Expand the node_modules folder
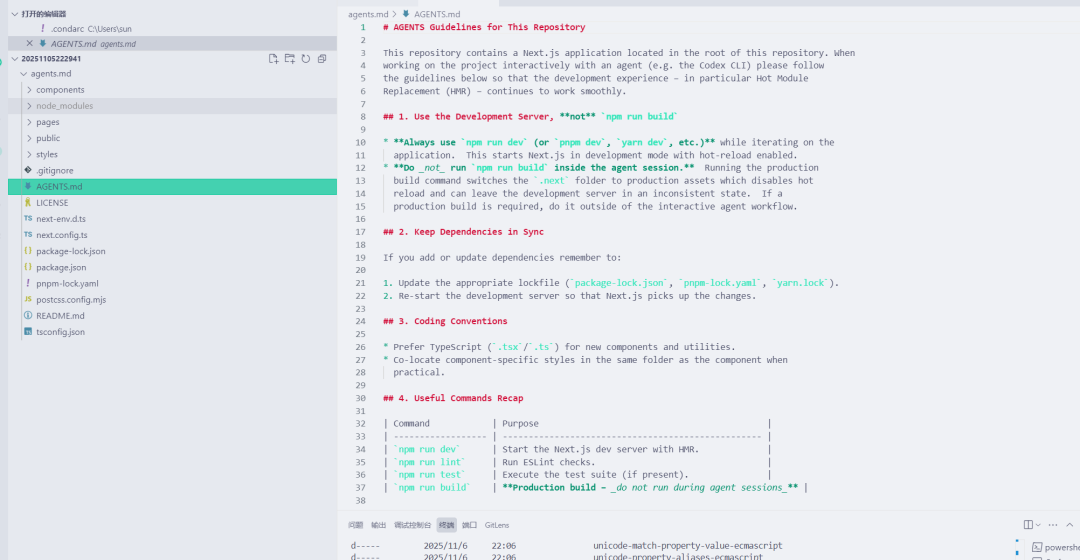 point(29,106)
